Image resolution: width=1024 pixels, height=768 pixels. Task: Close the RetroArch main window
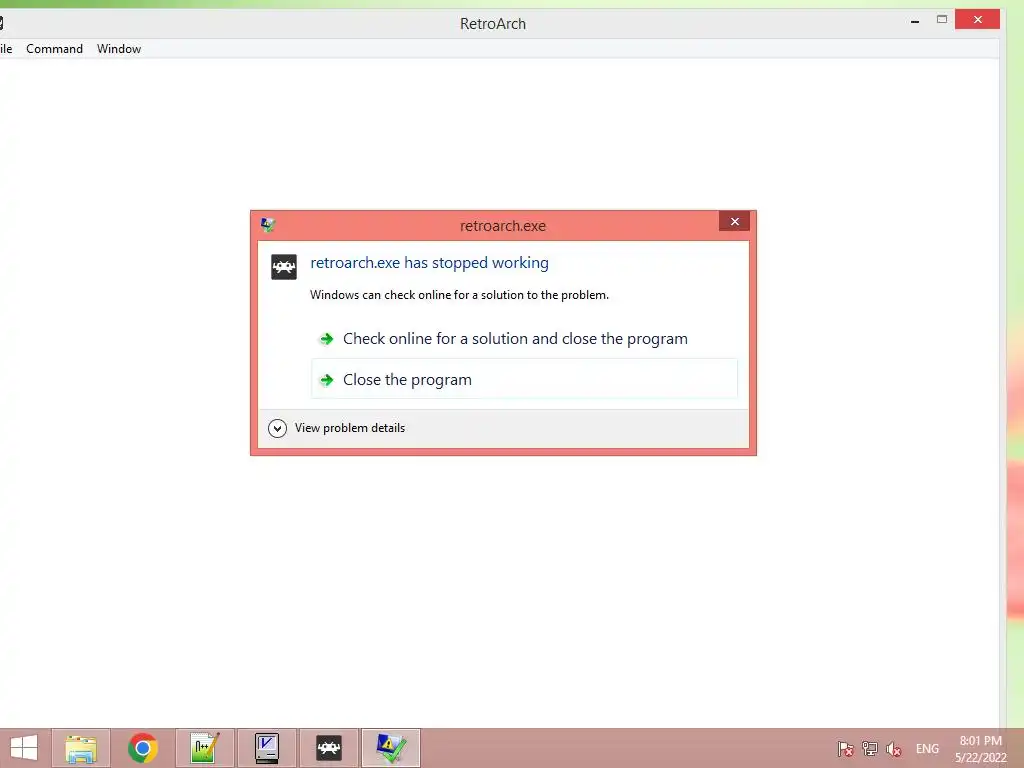[x=977, y=19]
